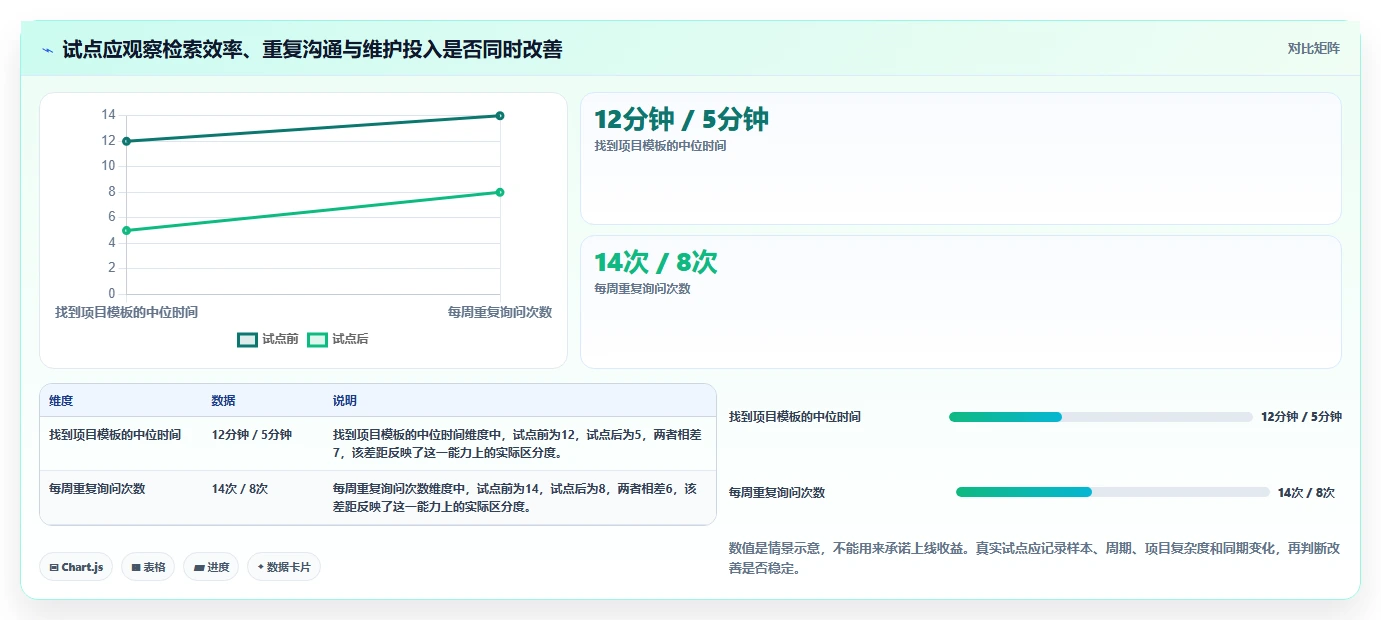
Task: Click the card caption 找到项目模板的中位时间
Action: pyautogui.click(x=660, y=146)
